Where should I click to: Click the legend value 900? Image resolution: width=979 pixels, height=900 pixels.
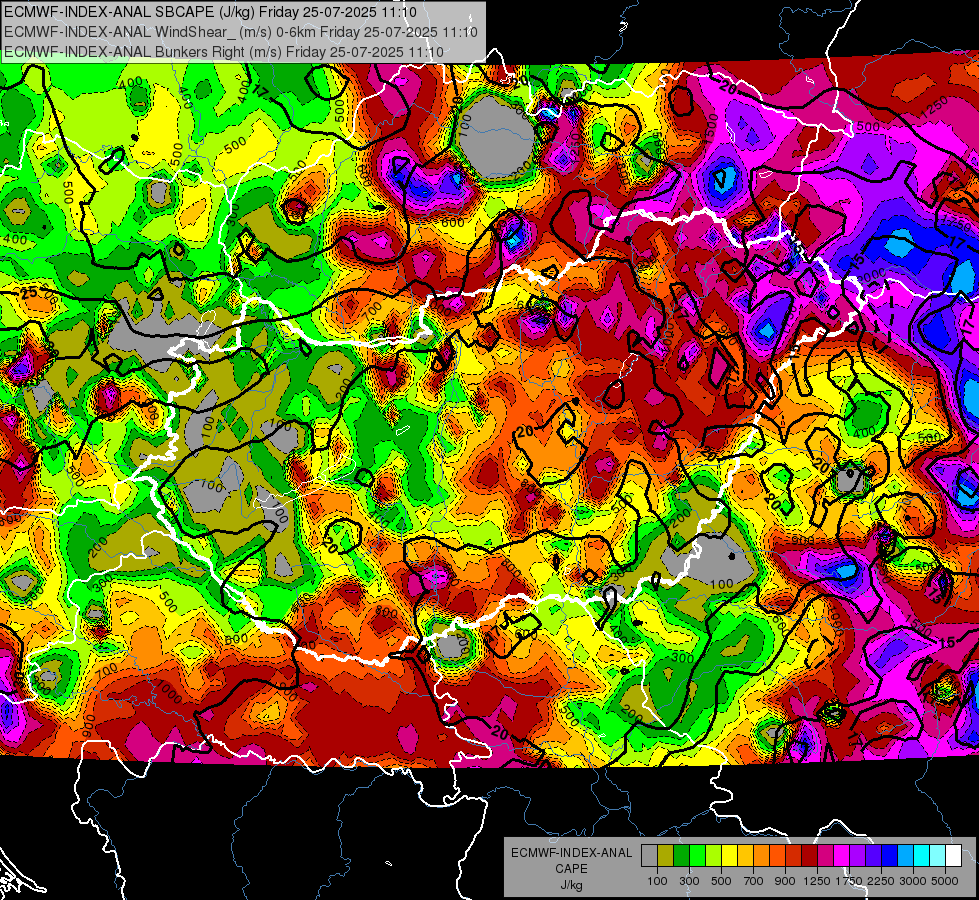[x=785, y=881]
